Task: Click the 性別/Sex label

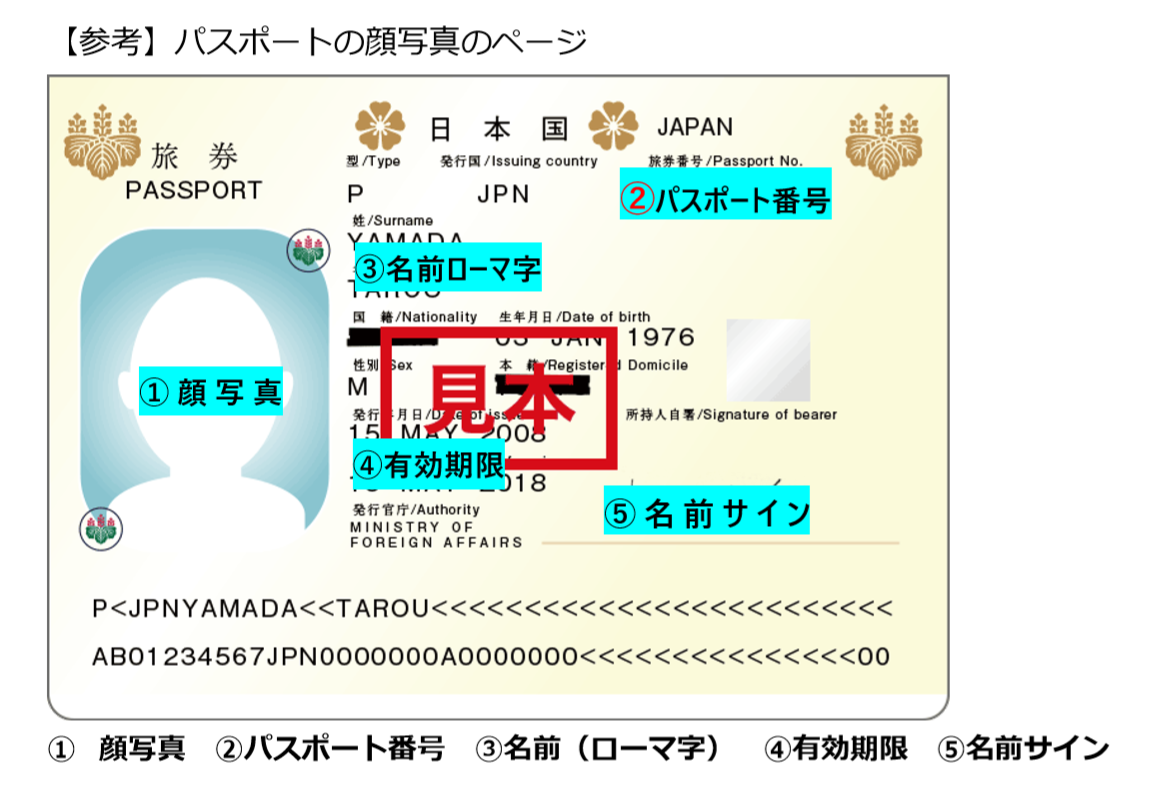Action: coord(383,365)
